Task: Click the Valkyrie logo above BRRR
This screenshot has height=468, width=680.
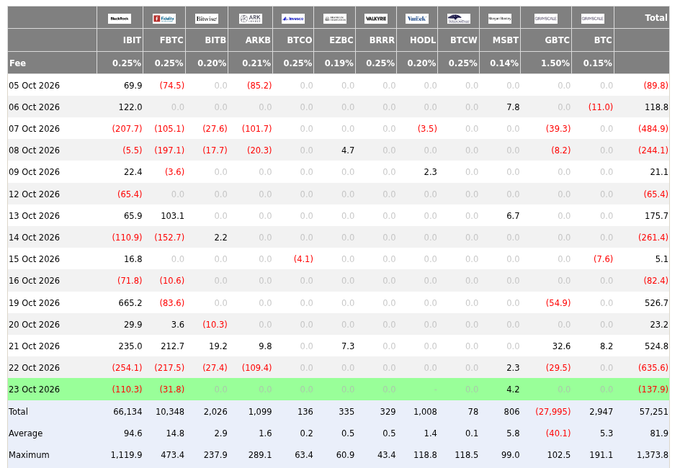Action: click(376, 19)
